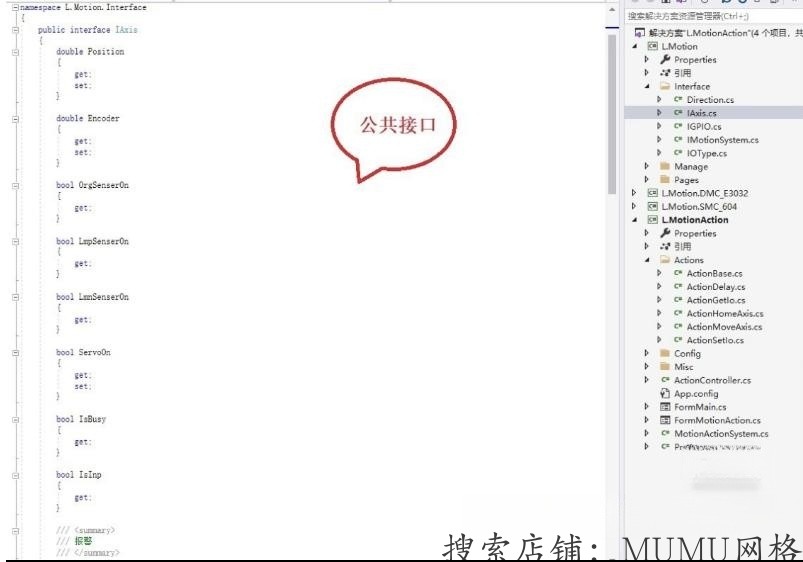This screenshot has height=562, width=803.
Task: Click the form icon of FormMotionAction.cs
Action: click(x=665, y=420)
